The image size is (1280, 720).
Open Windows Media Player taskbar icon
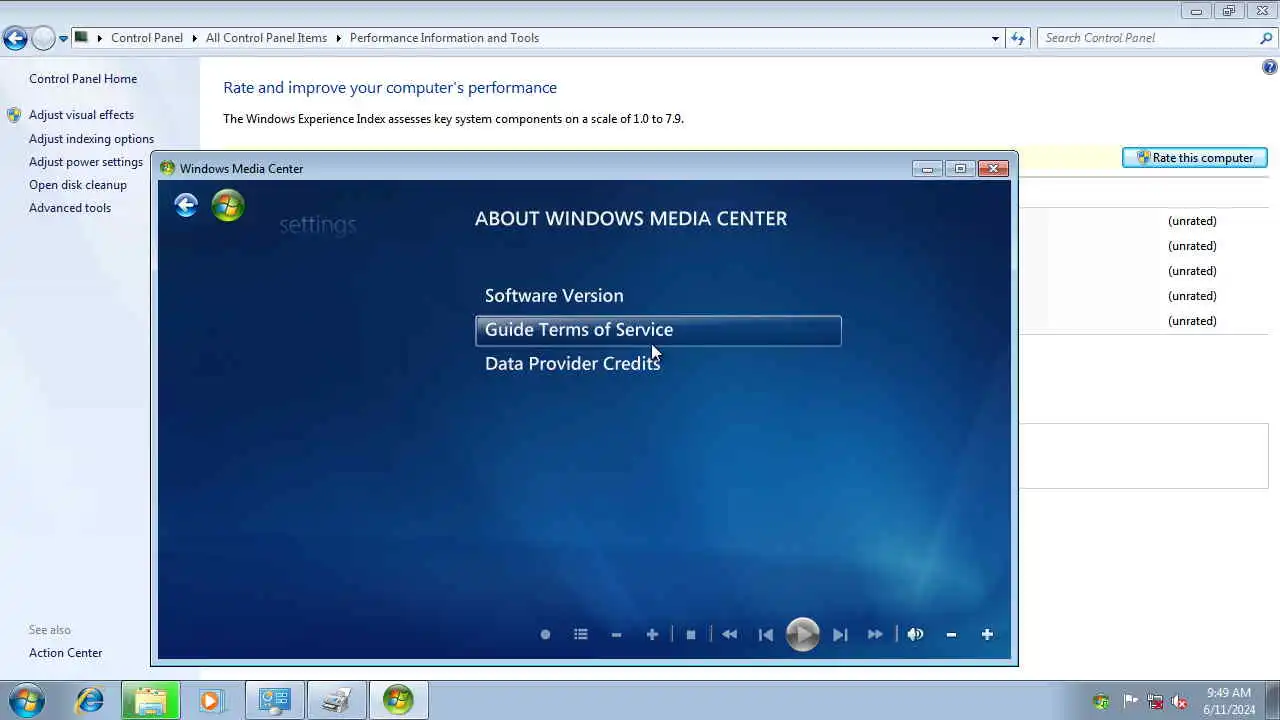coord(211,700)
